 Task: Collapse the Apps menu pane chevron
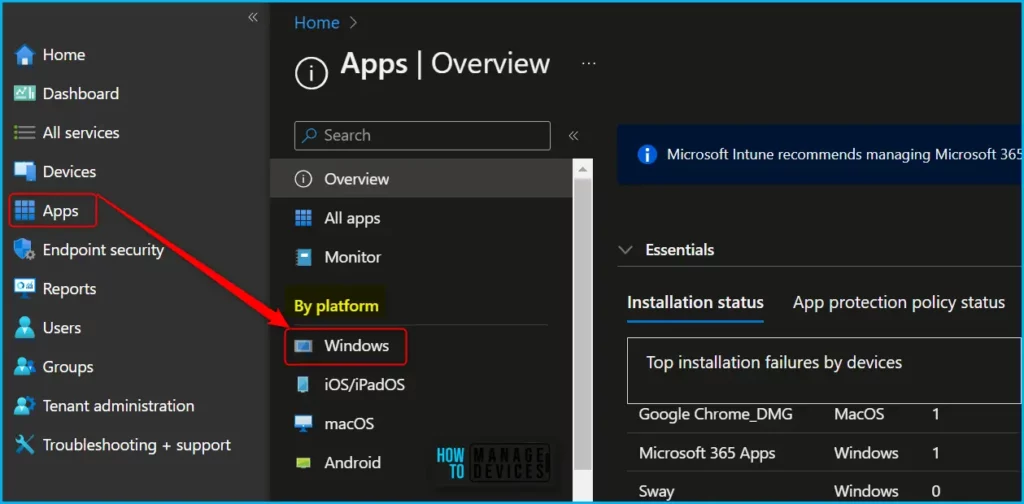(x=573, y=135)
